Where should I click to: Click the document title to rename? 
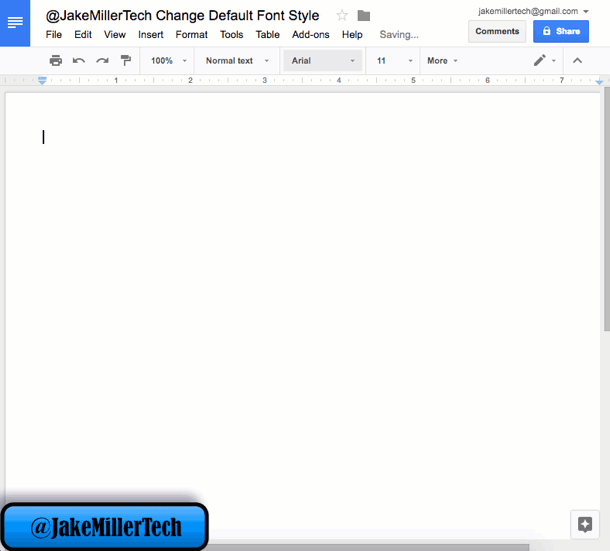click(182, 16)
